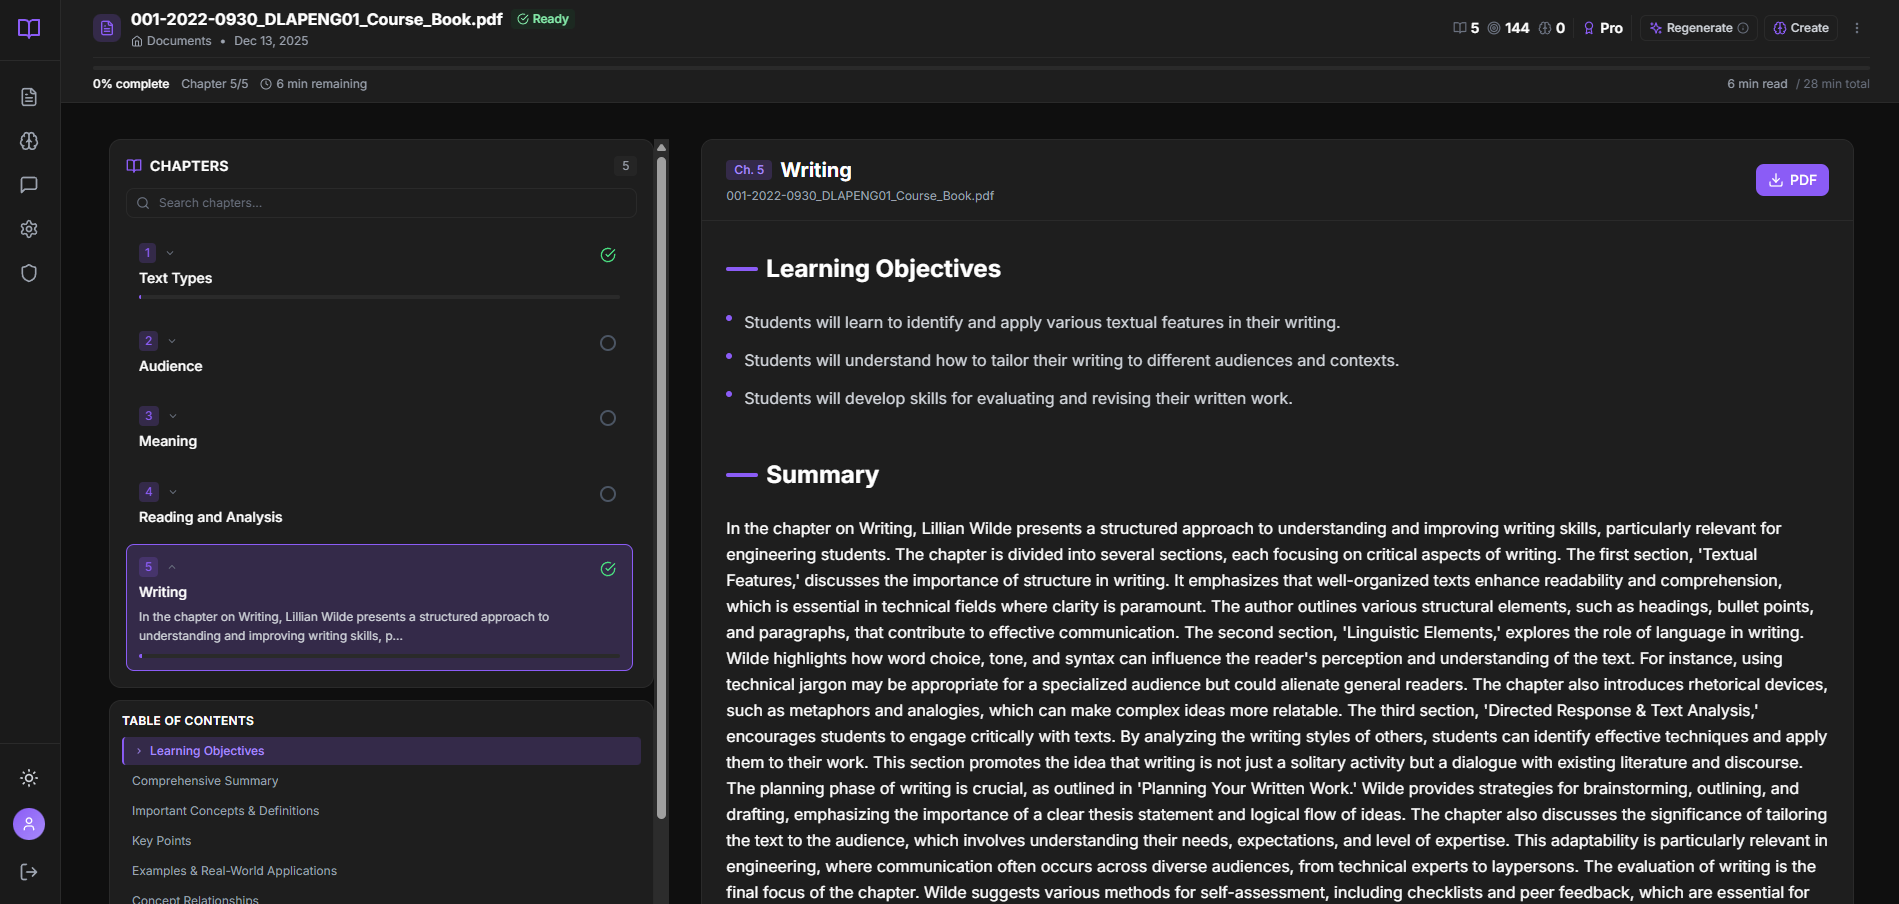
Task: Click the logout arrow icon
Action: tap(29, 872)
